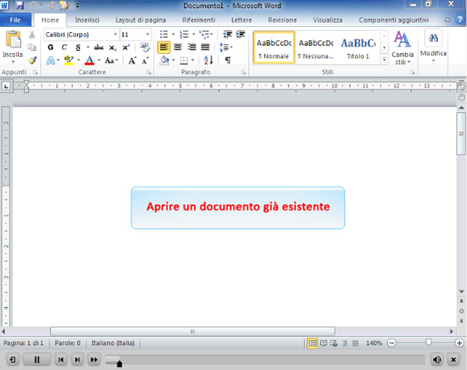The image size is (467, 370).
Task: Click the Grow Font icon
Action: pos(132,60)
